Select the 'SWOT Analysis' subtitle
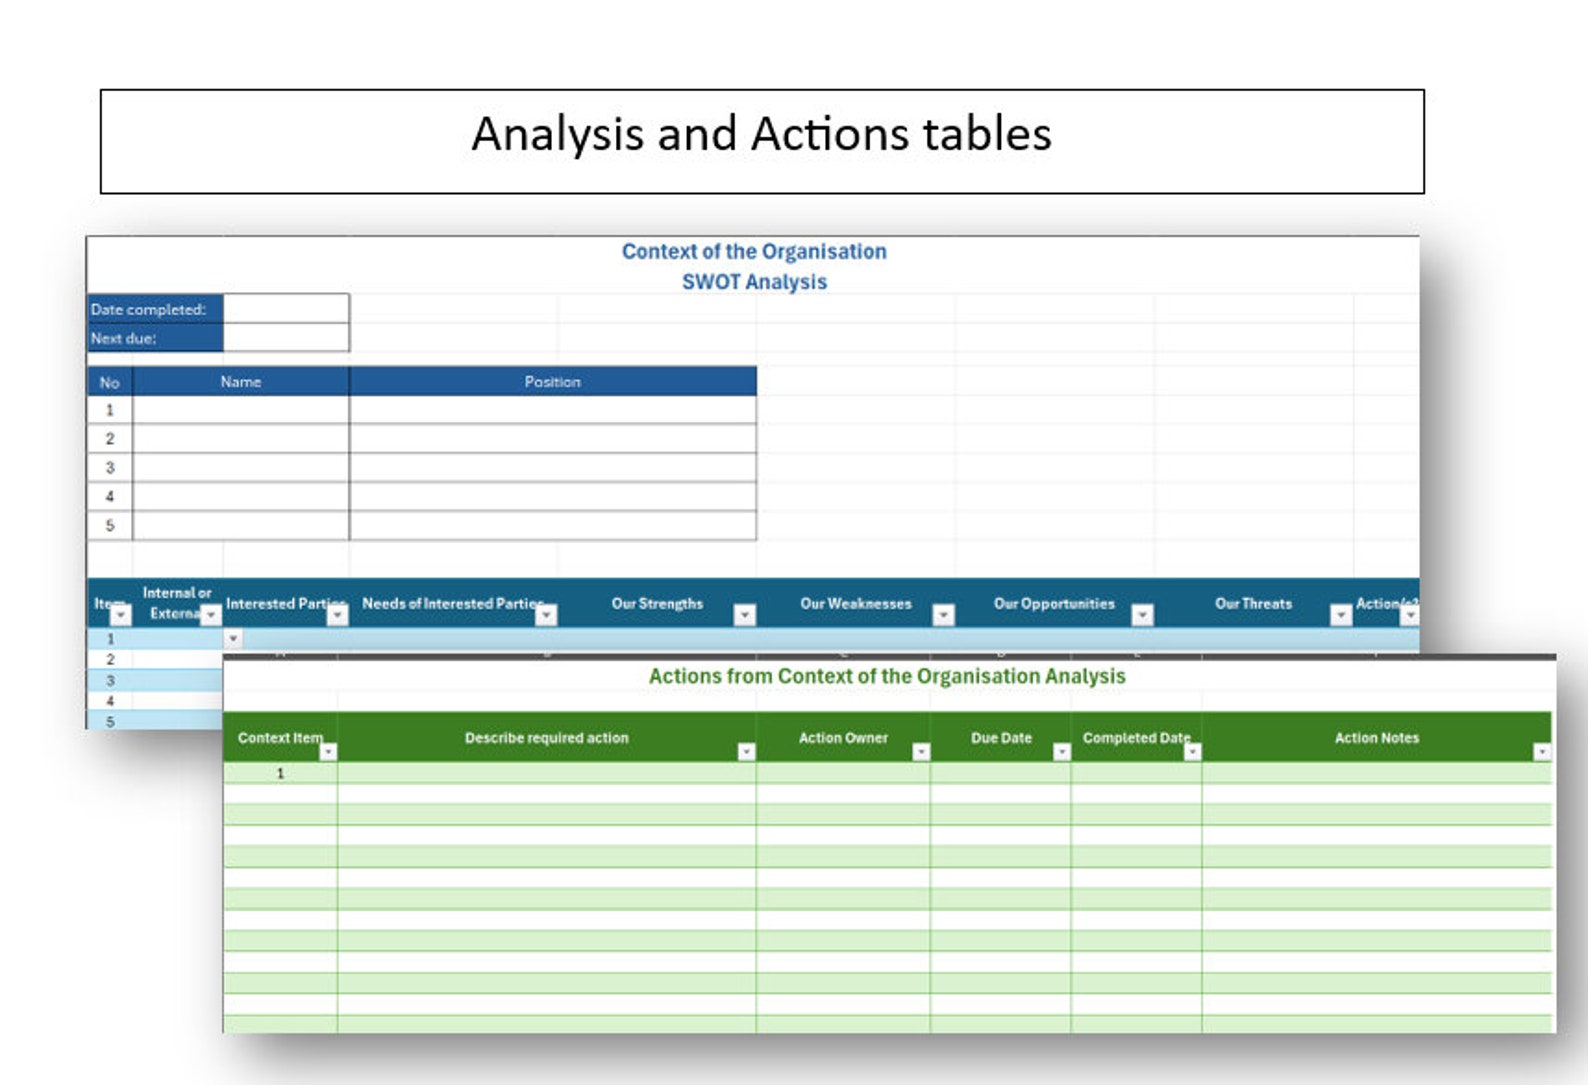This screenshot has width=1588, height=1085. click(x=754, y=282)
